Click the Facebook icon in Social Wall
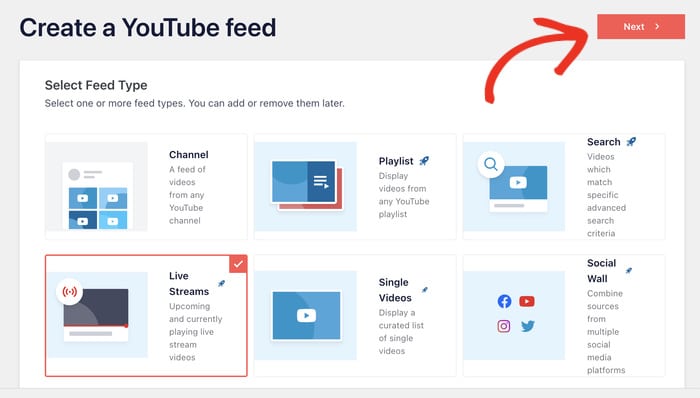Viewport: 700px width, 398px height. point(504,301)
